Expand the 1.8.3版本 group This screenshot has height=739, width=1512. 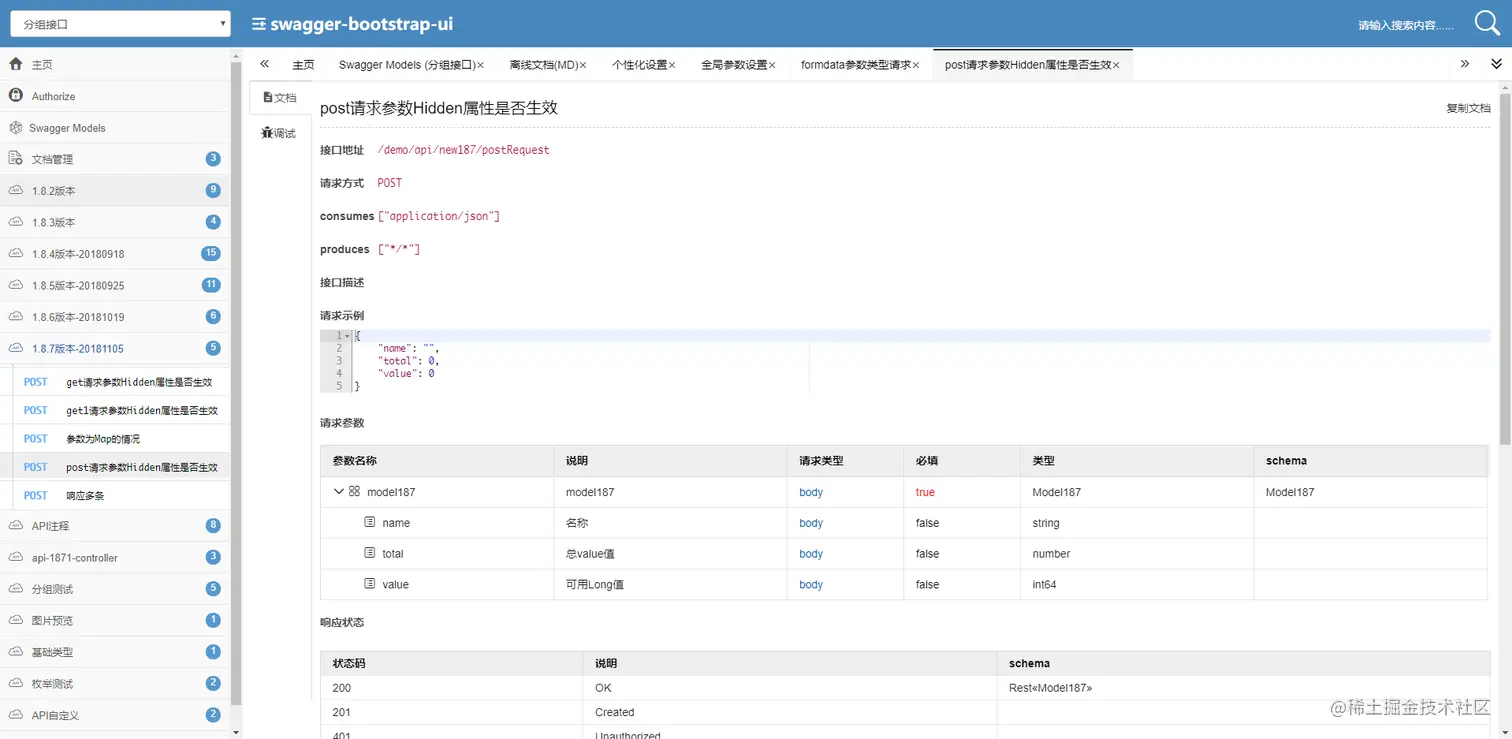(115, 222)
